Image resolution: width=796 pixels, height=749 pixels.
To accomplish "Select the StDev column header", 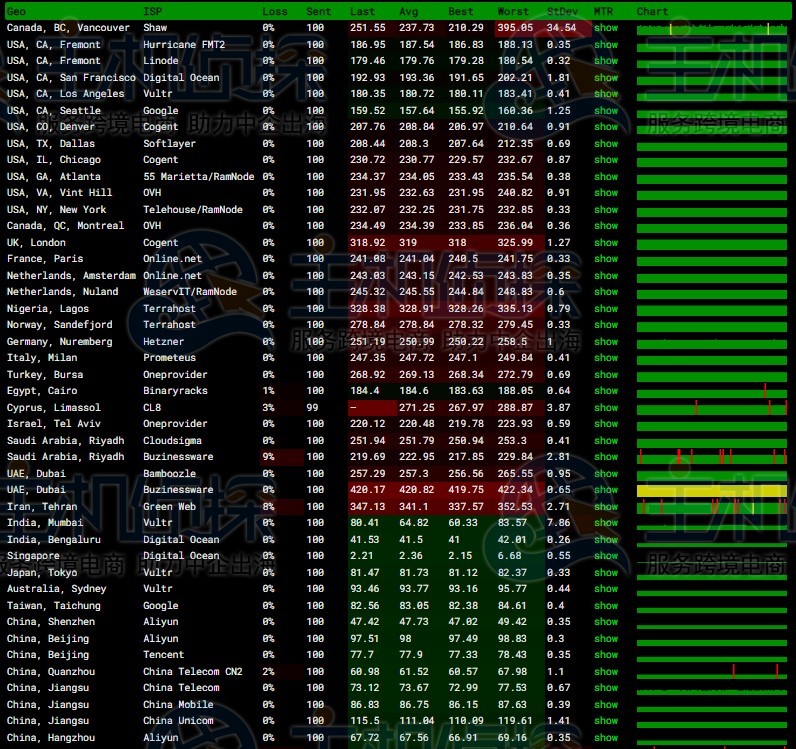I will pos(561,12).
